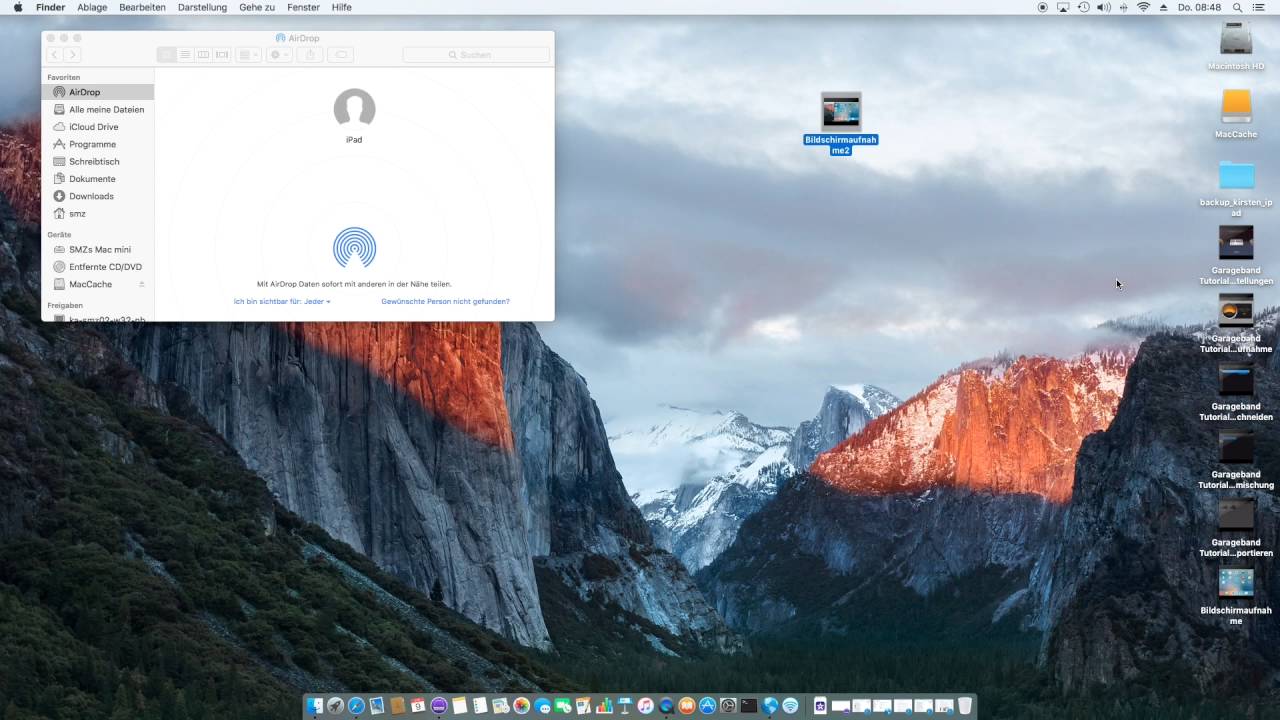Open Terminal from the Dock

click(749, 706)
